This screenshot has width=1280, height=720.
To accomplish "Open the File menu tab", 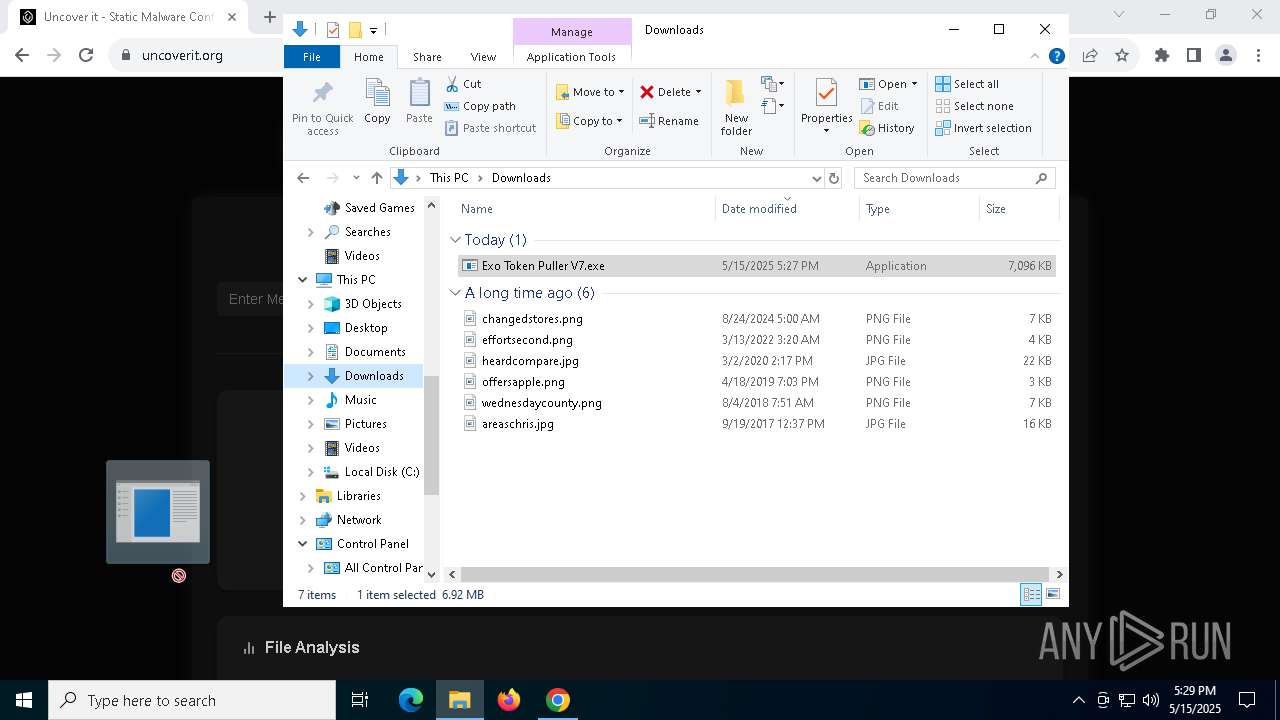I will (x=312, y=57).
